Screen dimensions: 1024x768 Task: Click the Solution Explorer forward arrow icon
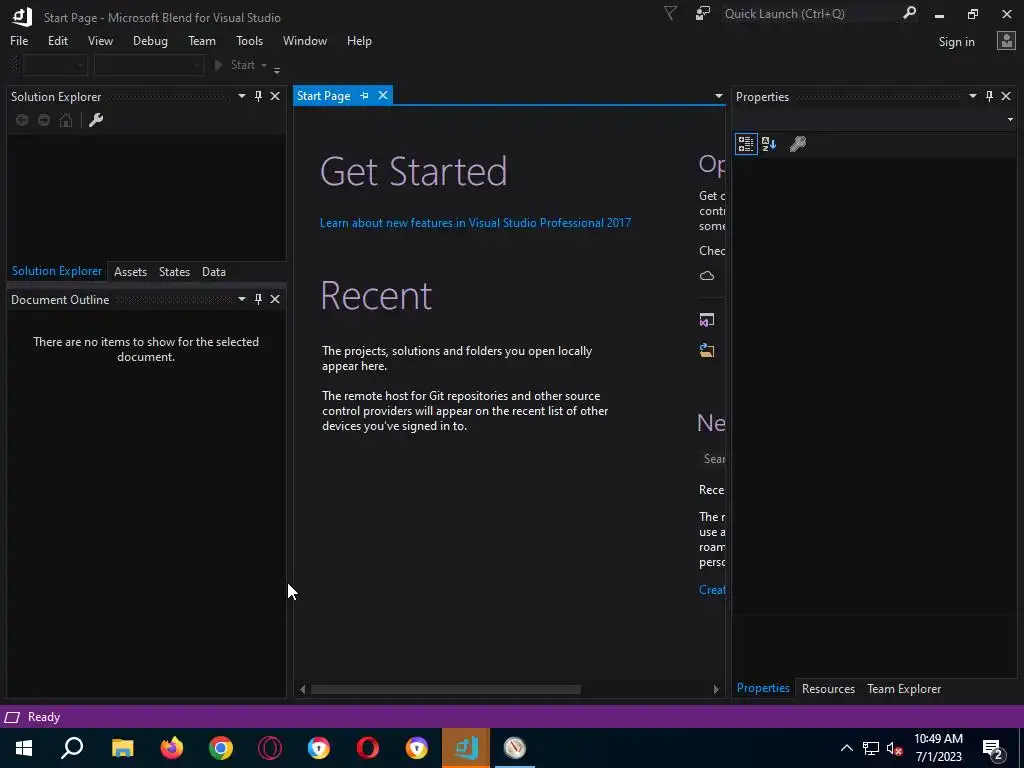tap(44, 120)
